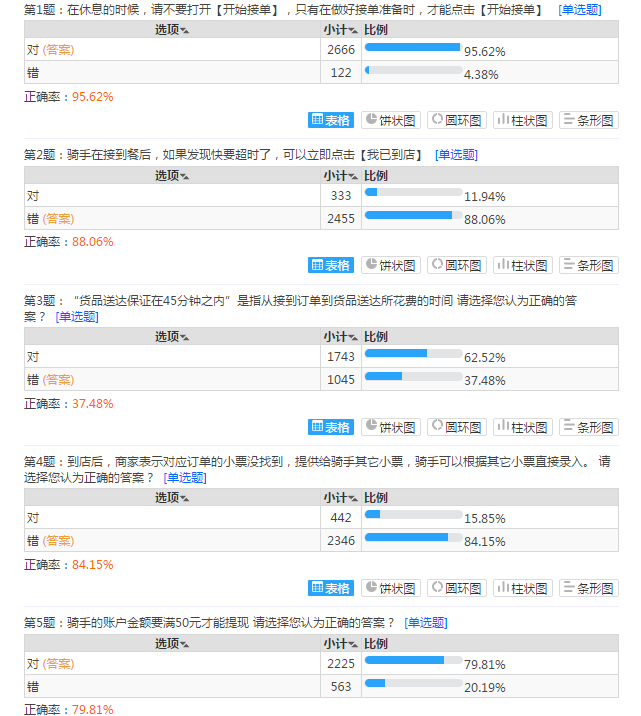Select table view for question 4
Image resolution: width=641 pixels, height=716 pixels.
coord(331,588)
